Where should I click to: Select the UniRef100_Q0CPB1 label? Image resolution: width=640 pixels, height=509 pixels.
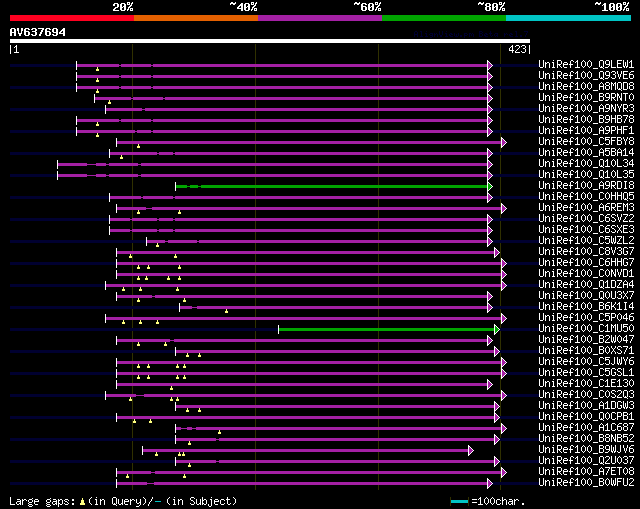(x=586, y=417)
